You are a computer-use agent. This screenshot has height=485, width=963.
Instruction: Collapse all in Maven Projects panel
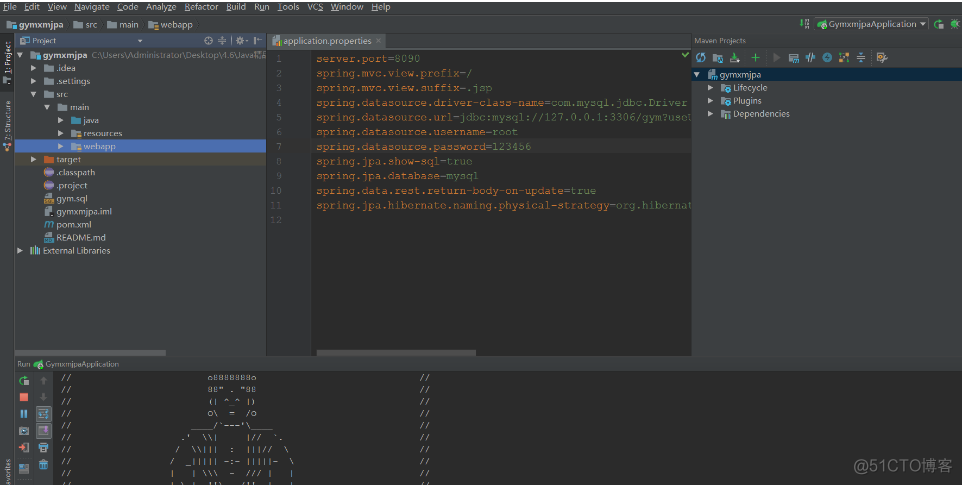click(861, 58)
